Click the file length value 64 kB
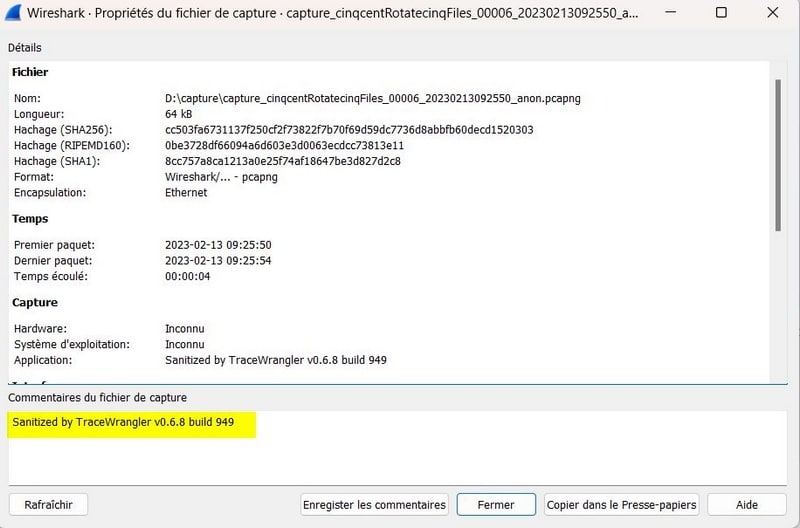 (179, 114)
